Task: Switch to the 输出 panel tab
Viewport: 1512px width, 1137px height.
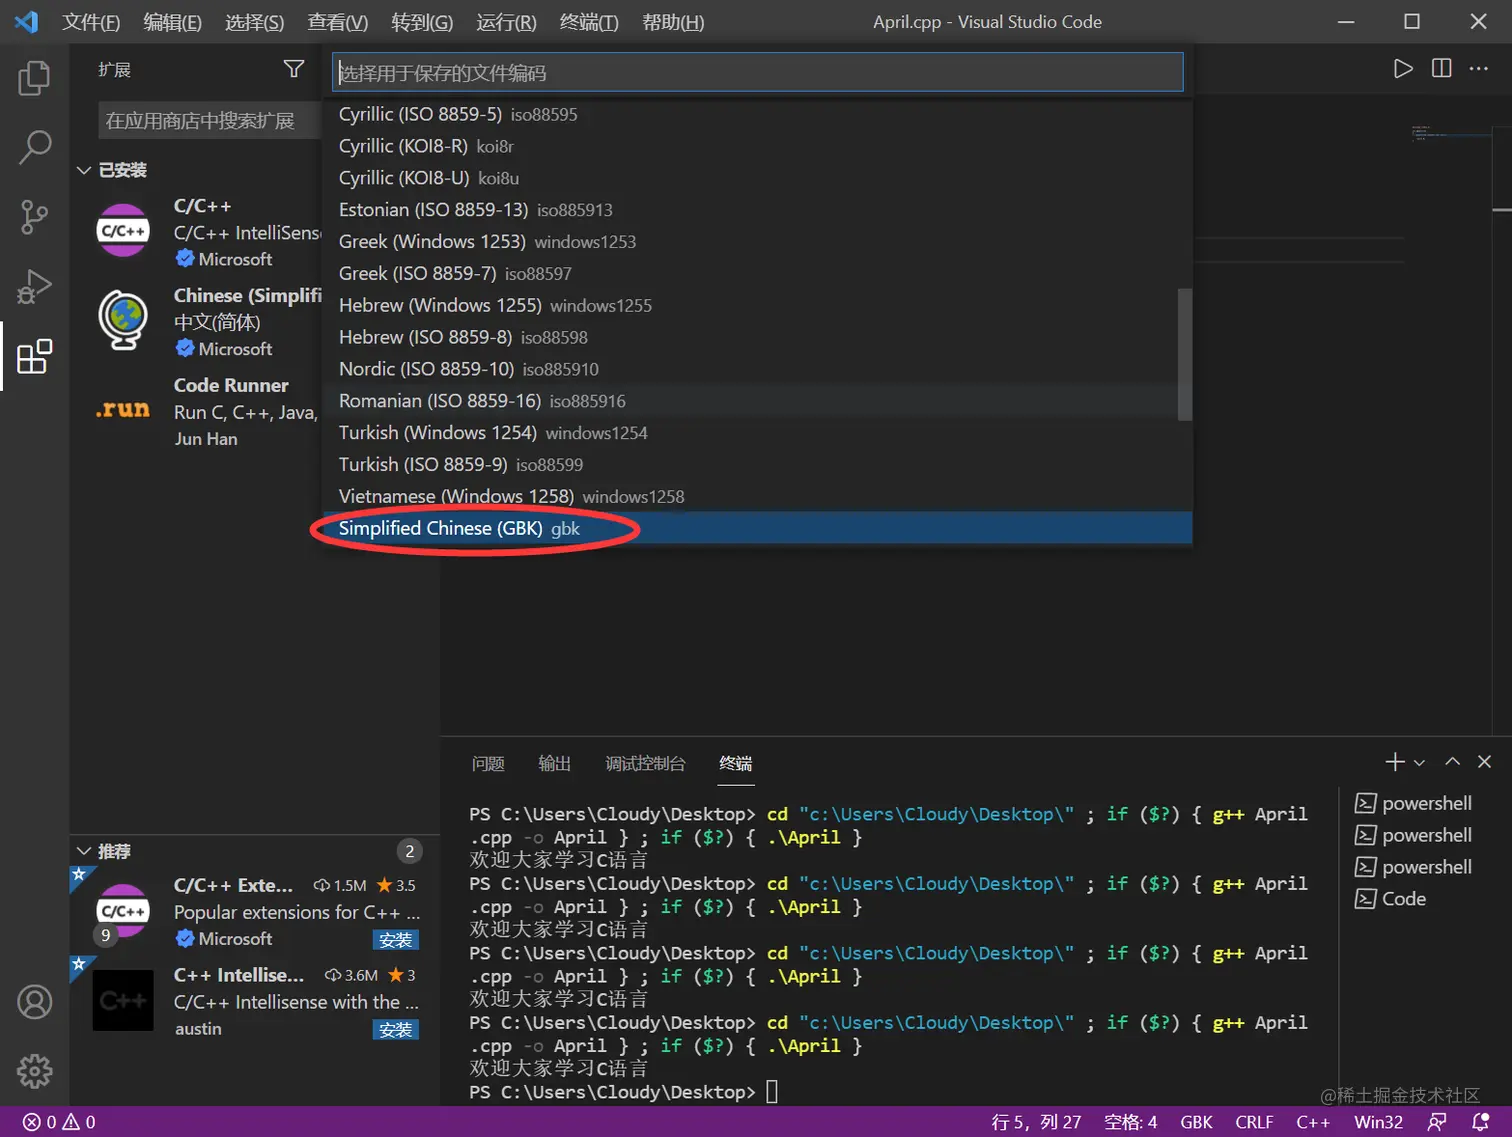Action: pyautogui.click(x=554, y=763)
